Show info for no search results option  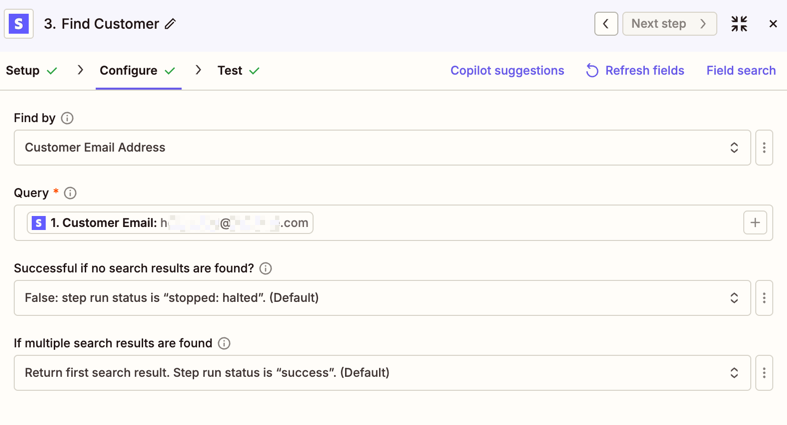point(266,268)
